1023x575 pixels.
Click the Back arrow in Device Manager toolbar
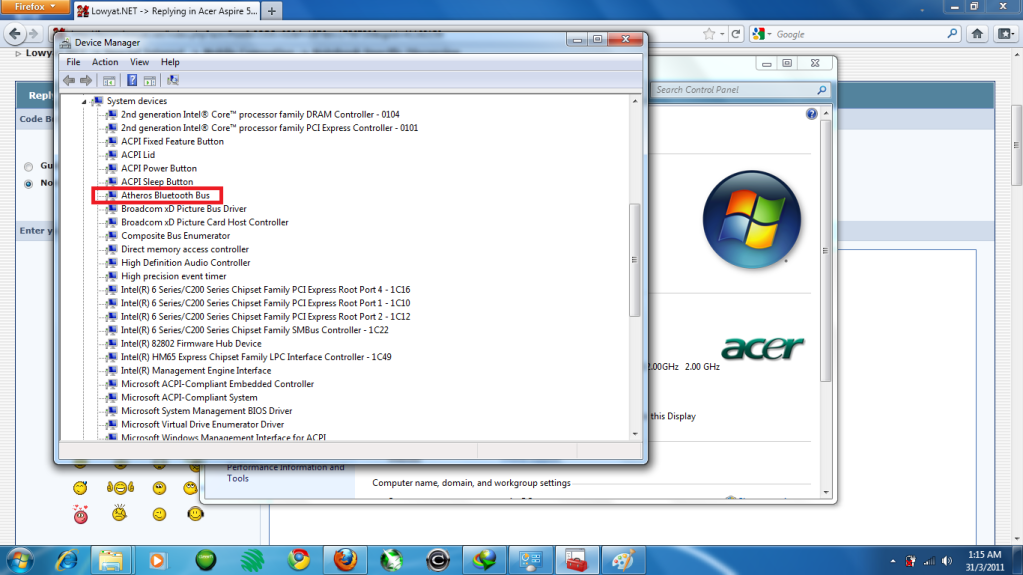pos(68,80)
